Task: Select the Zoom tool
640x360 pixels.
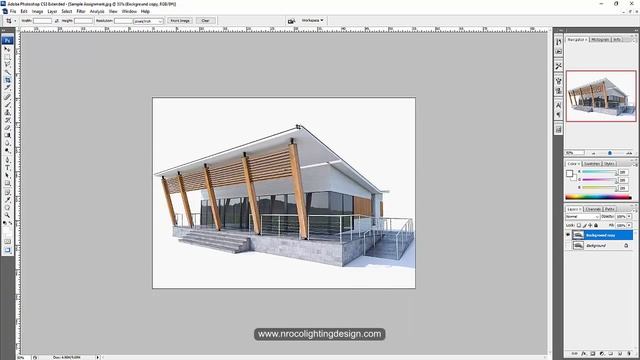Action: click(7, 215)
